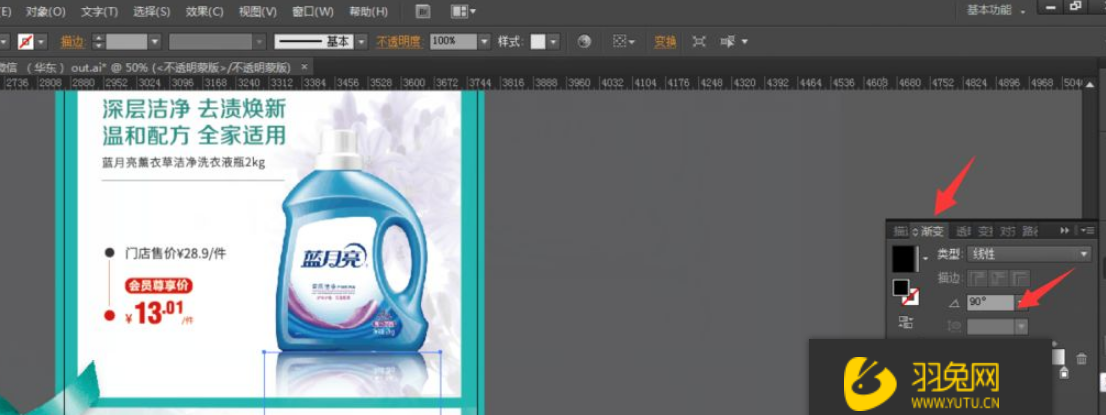Click the black gradient fill preview swatch

[905, 258]
